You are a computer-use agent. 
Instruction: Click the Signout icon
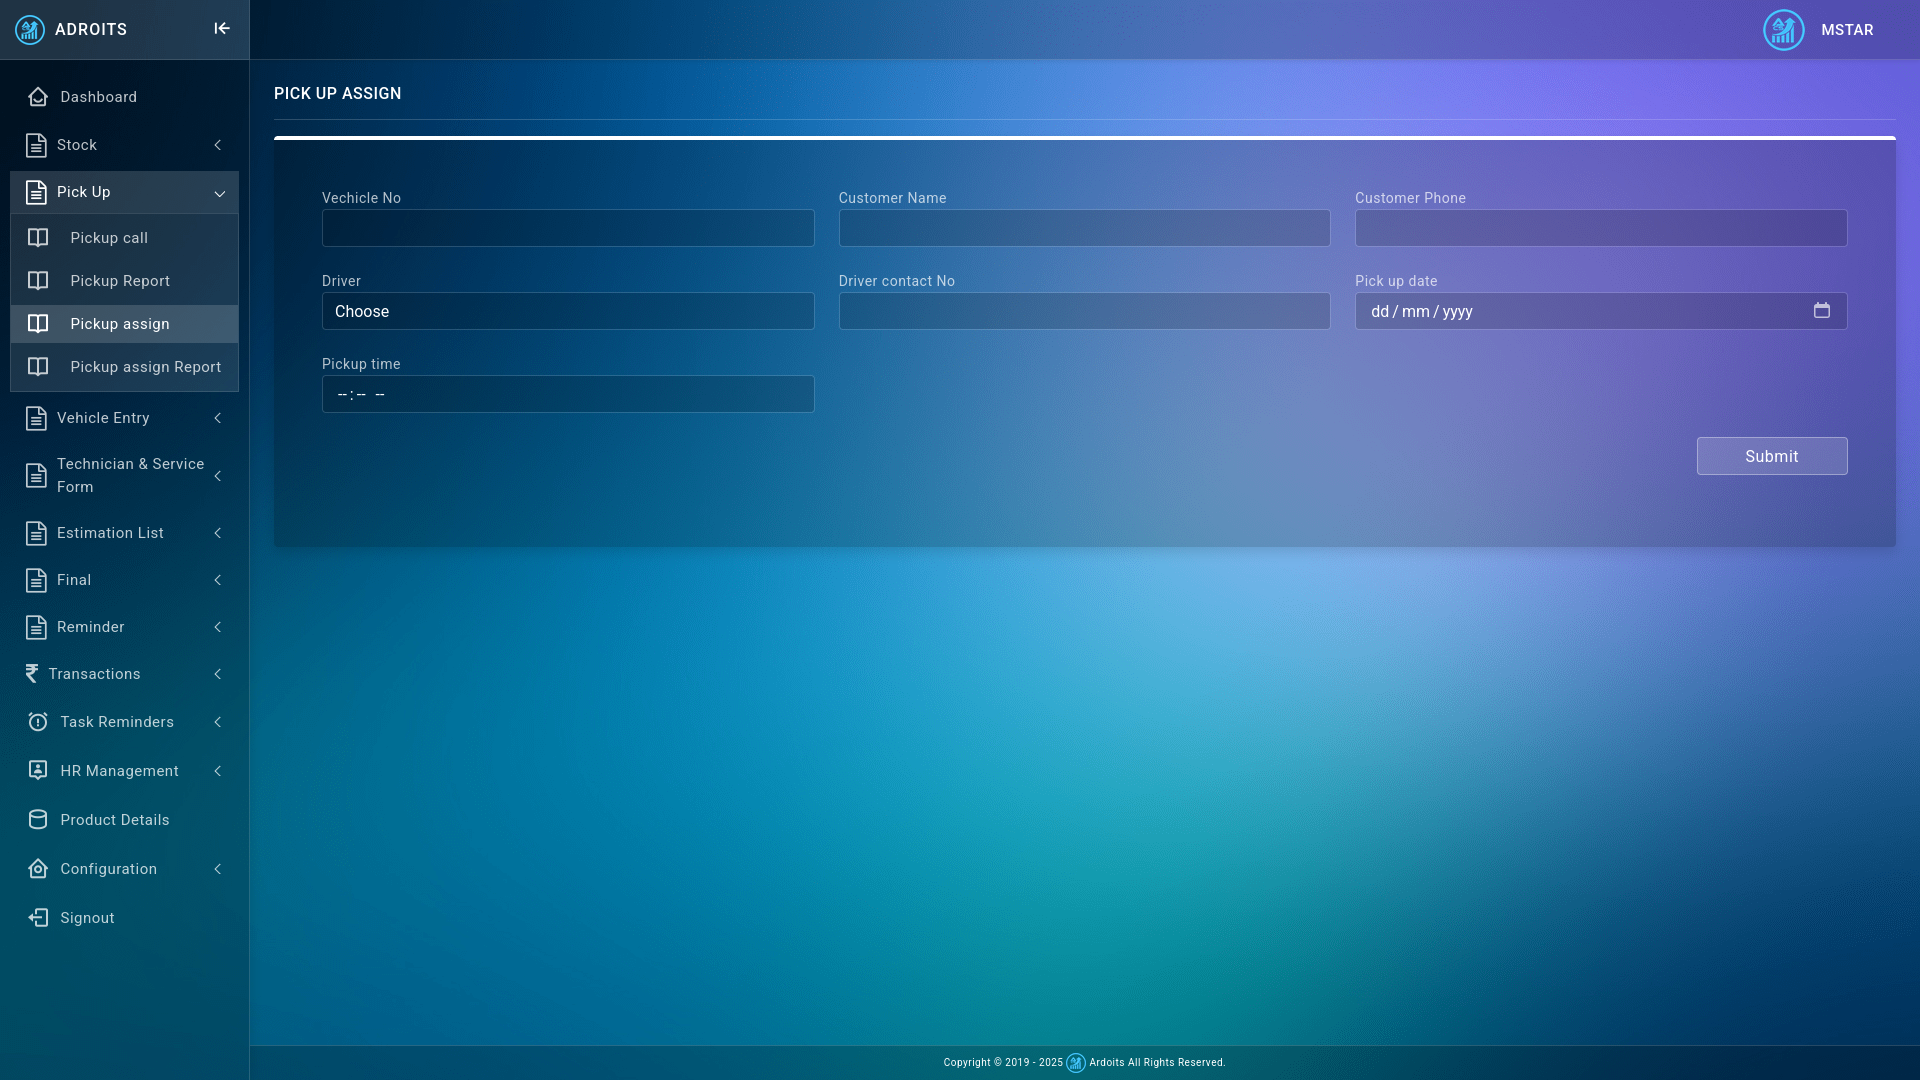[x=38, y=918]
